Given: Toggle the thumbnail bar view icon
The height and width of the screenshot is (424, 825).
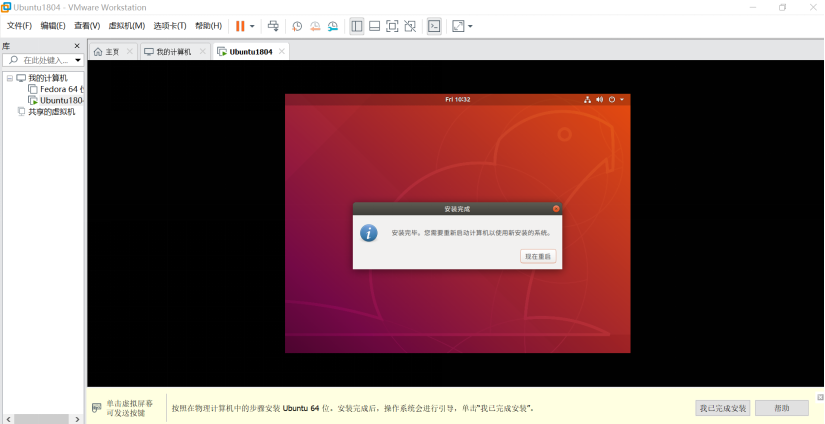Looking at the screenshot, I should [x=375, y=26].
